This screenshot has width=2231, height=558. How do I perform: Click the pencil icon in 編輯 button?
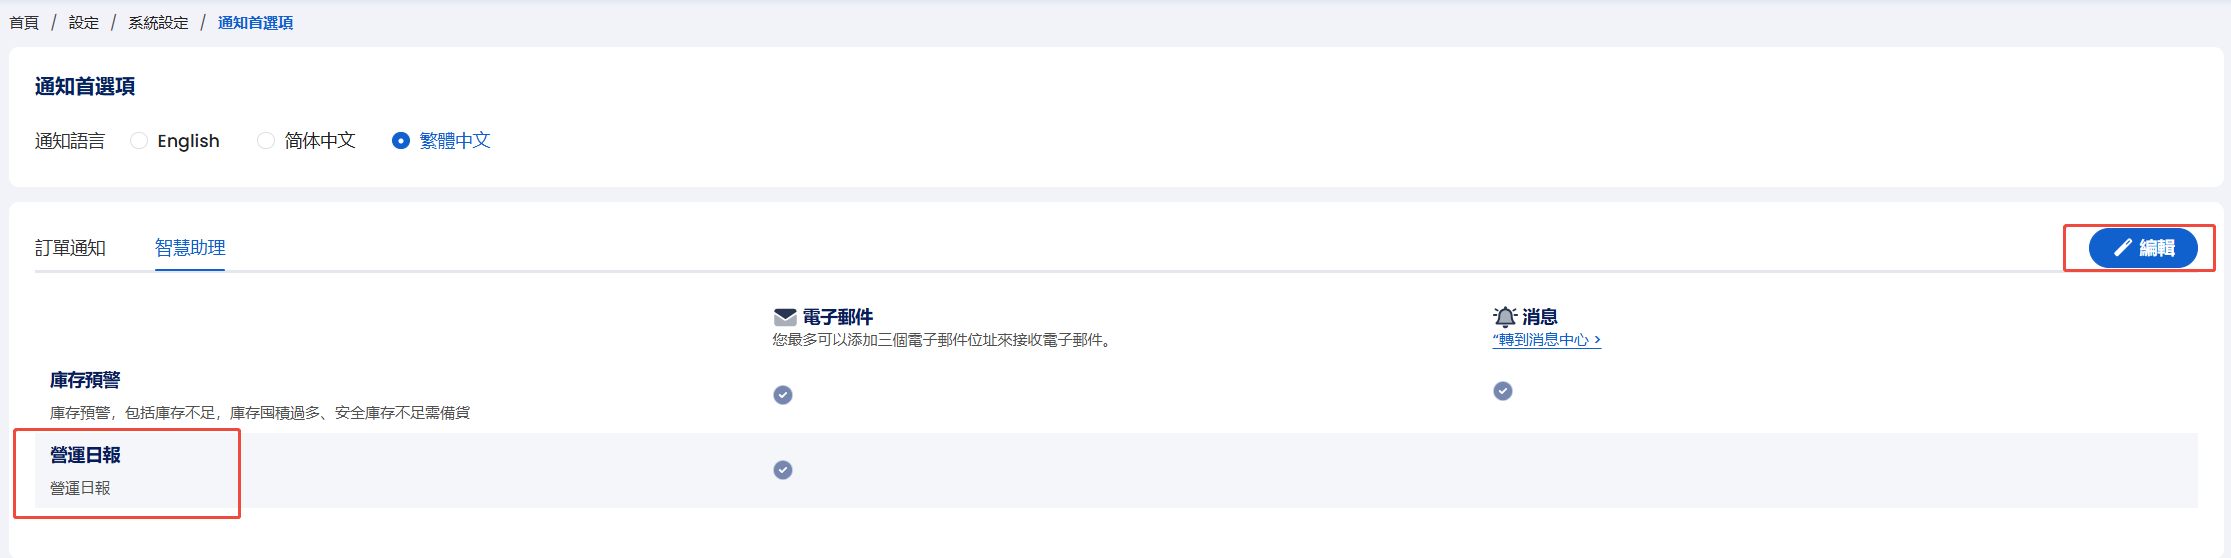point(2123,248)
